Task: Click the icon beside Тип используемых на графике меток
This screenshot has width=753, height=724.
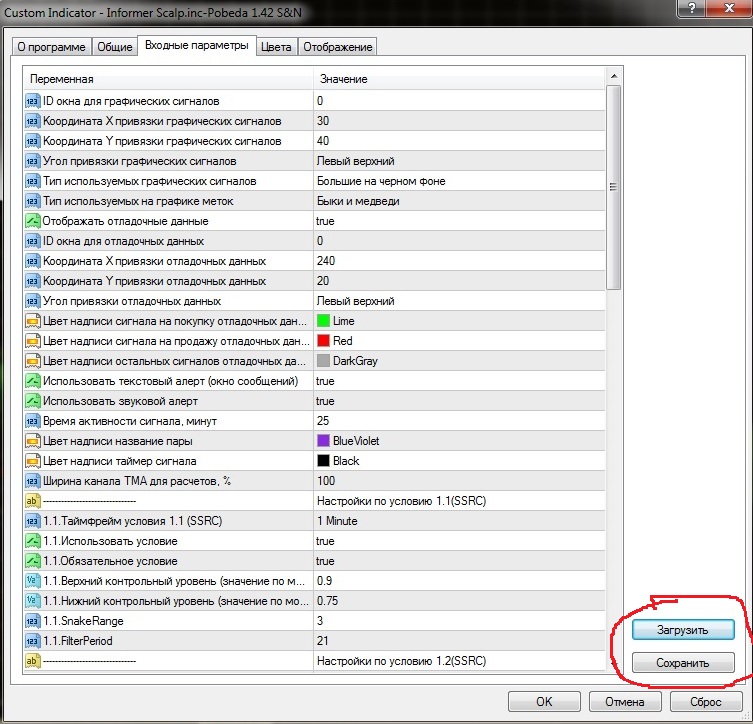Action: pos(32,202)
